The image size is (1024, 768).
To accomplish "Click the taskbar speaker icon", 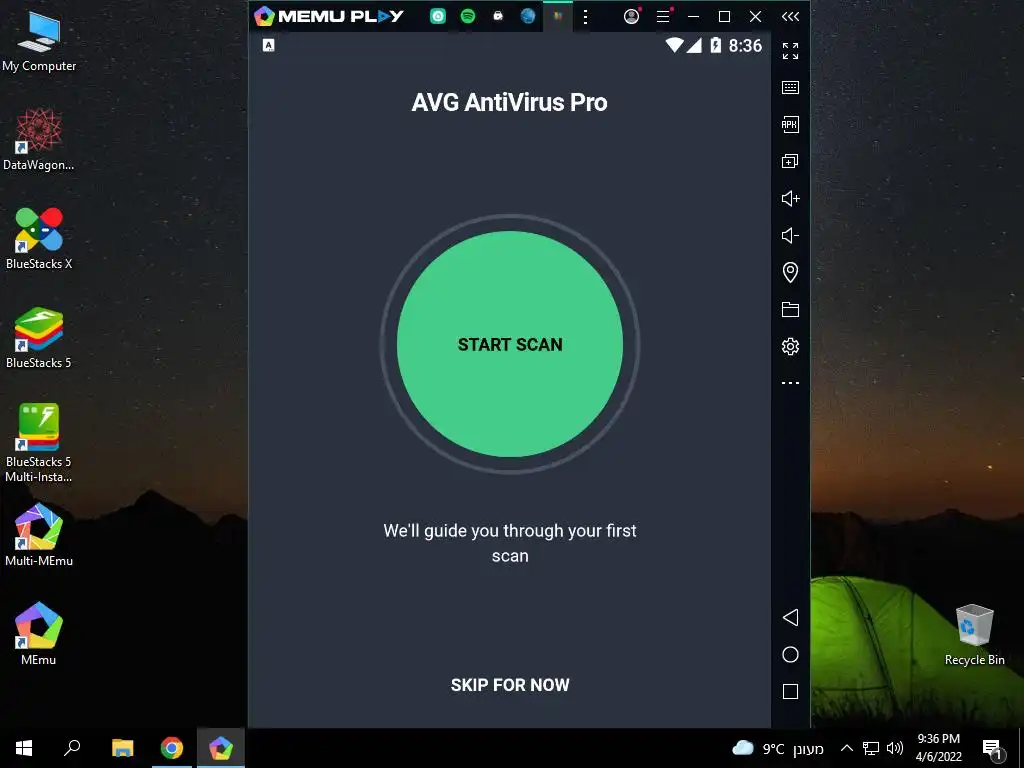I will (895, 748).
